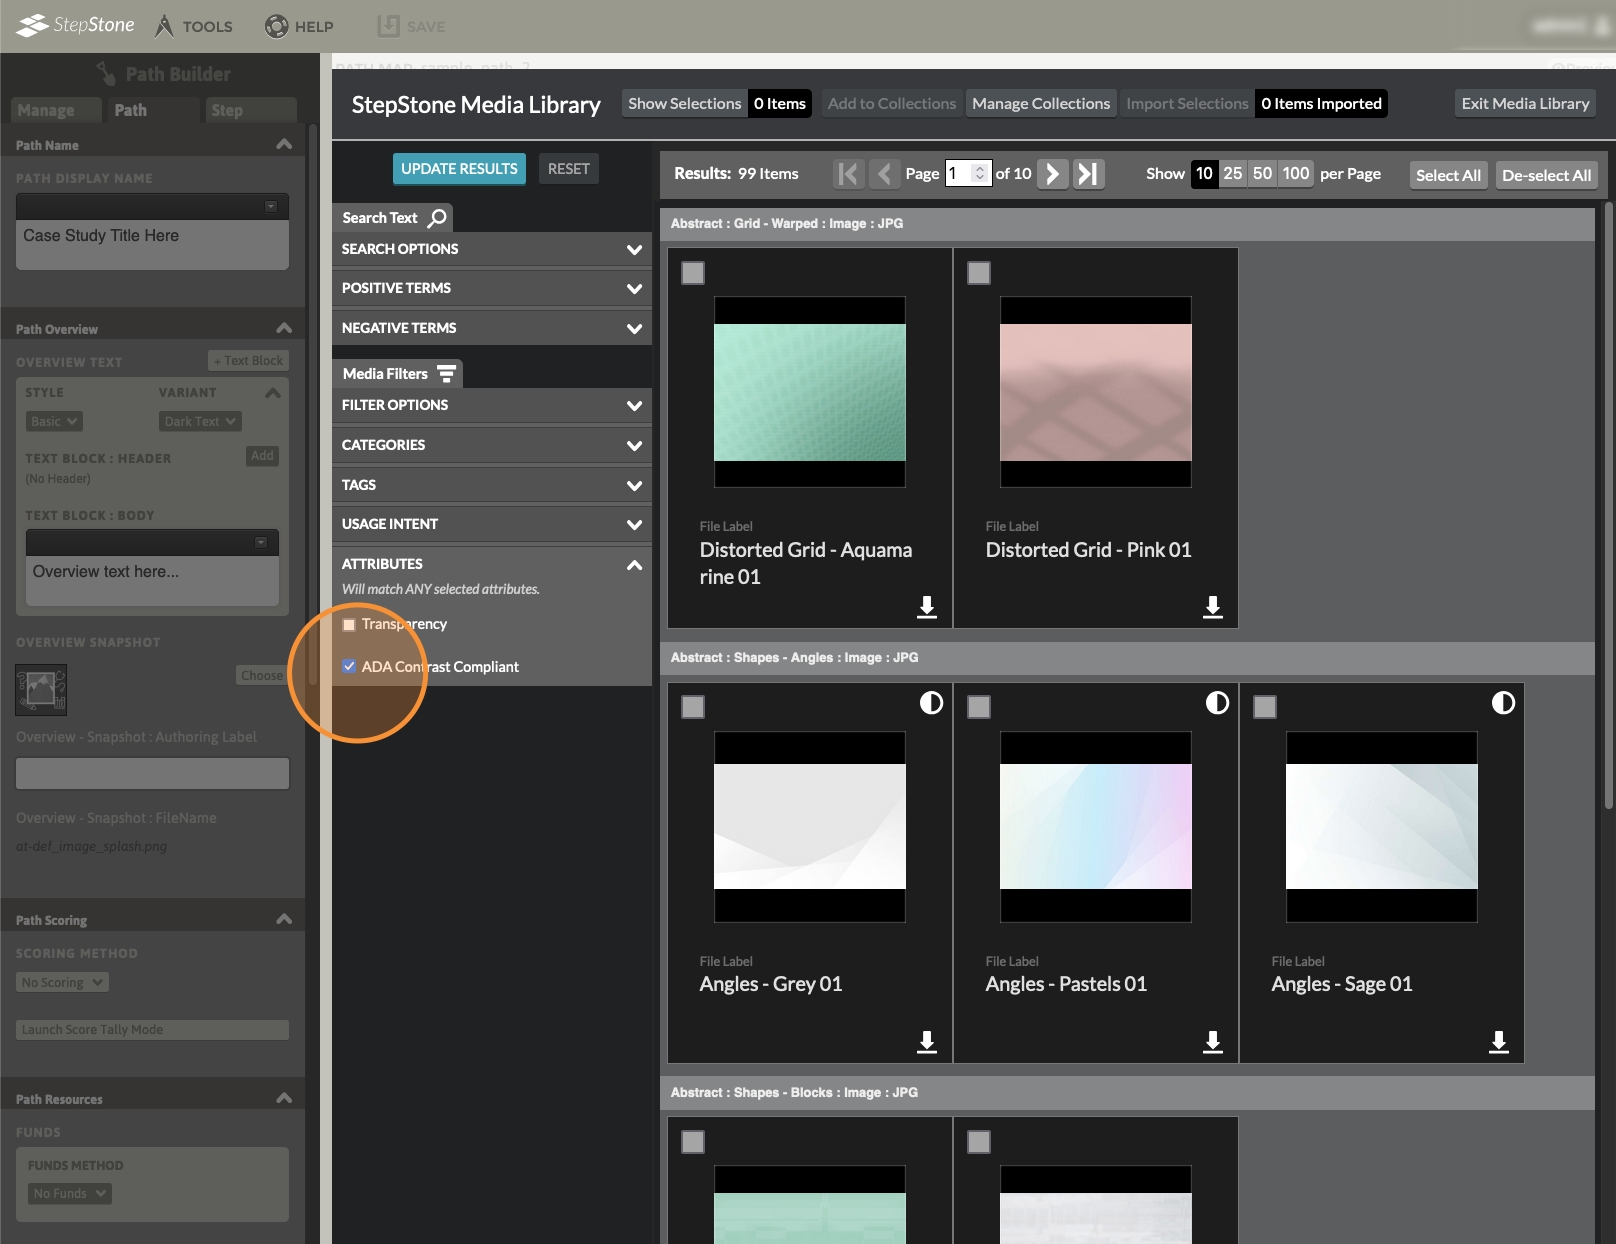1616x1244 pixels.
Task: Switch to the Path tab
Action: pyautogui.click(x=152, y=110)
